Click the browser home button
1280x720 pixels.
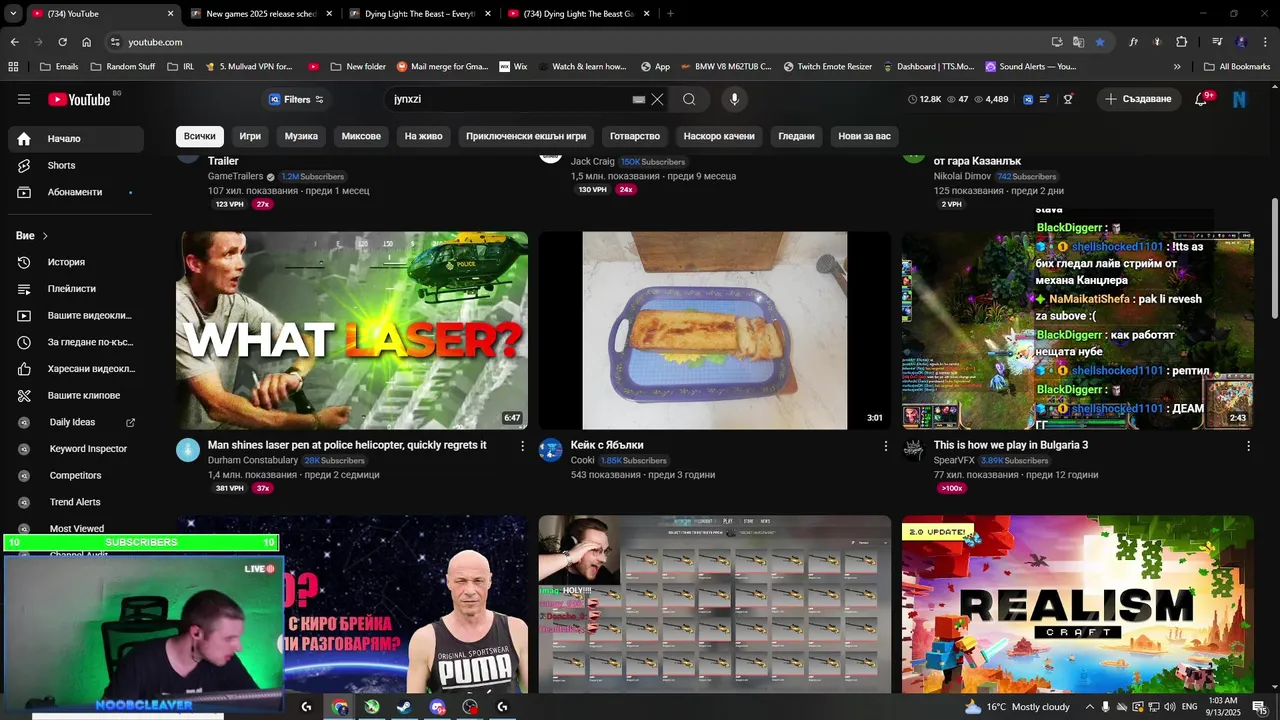click(x=87, y=42)
